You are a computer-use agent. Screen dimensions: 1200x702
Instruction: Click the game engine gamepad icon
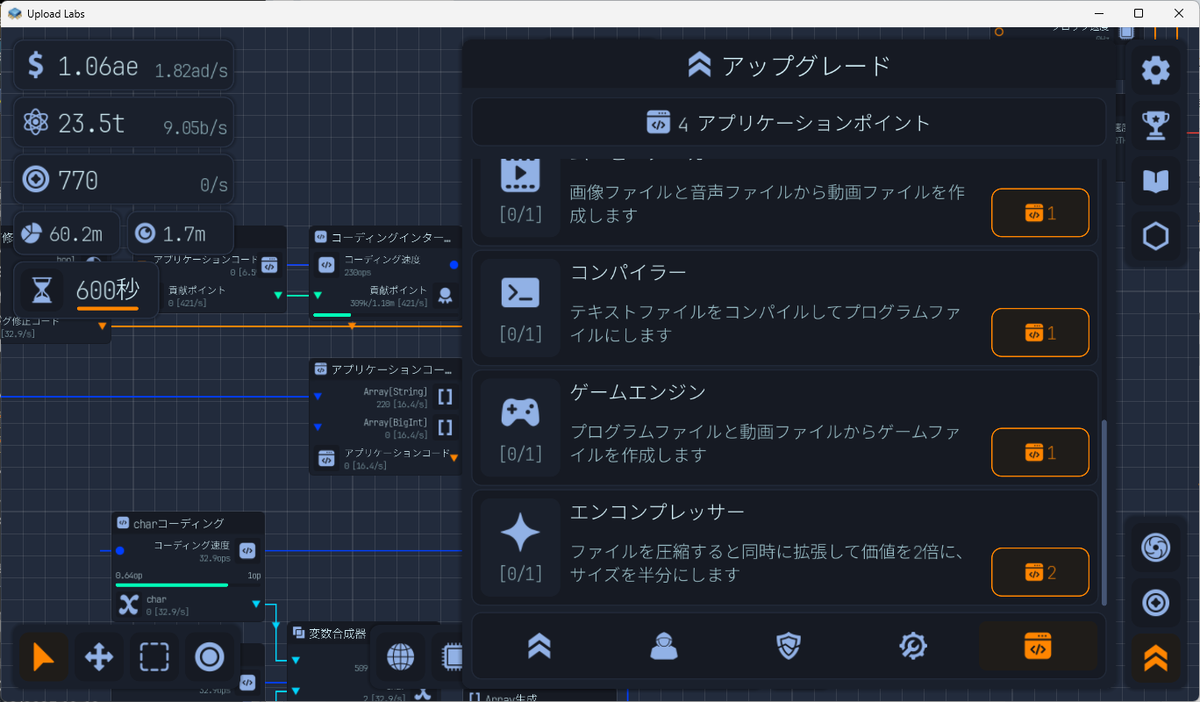520,412
